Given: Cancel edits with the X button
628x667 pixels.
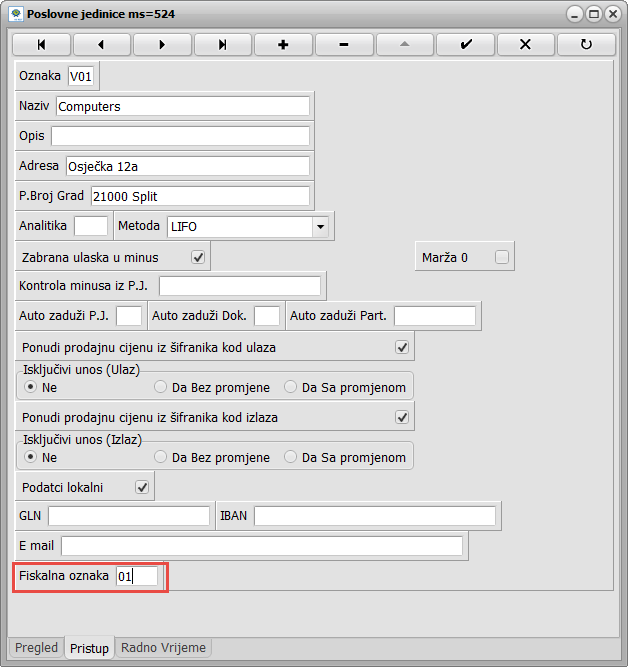Looking at the screenshot, I should click(526, 45).
